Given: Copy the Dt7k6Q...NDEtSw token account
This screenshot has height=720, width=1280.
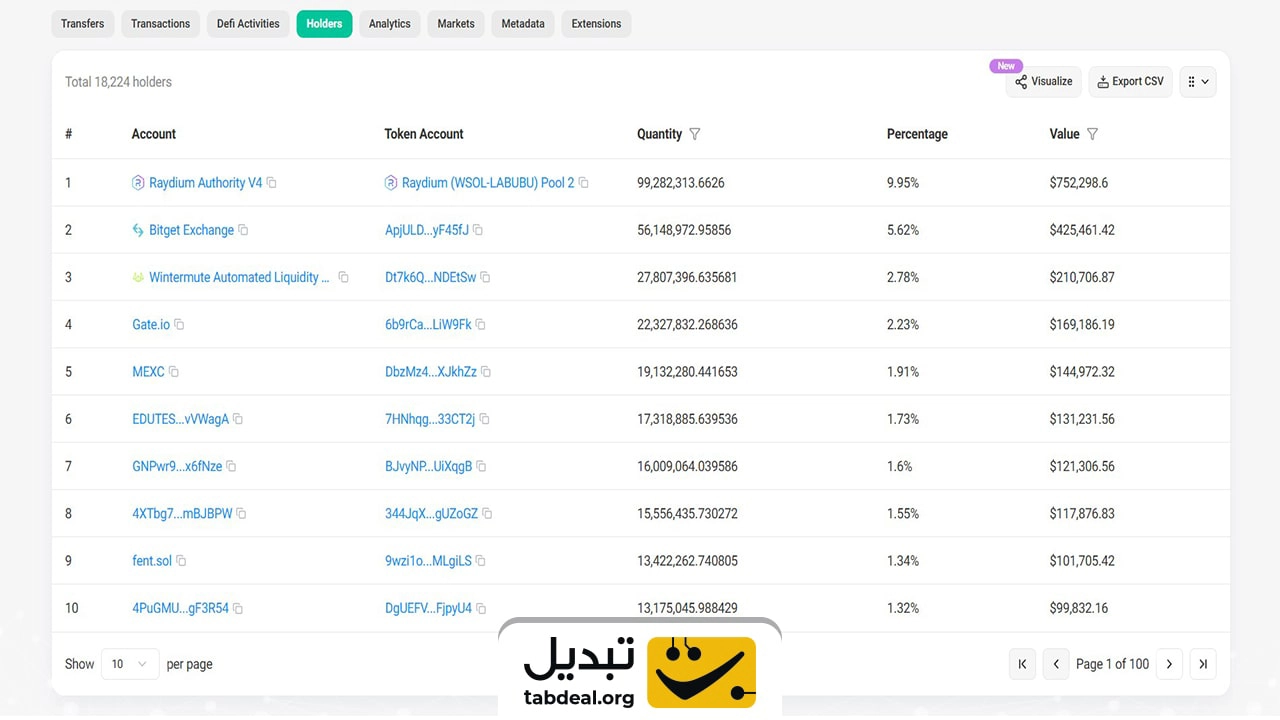Looking at the screenshot, I should (485, 277).
